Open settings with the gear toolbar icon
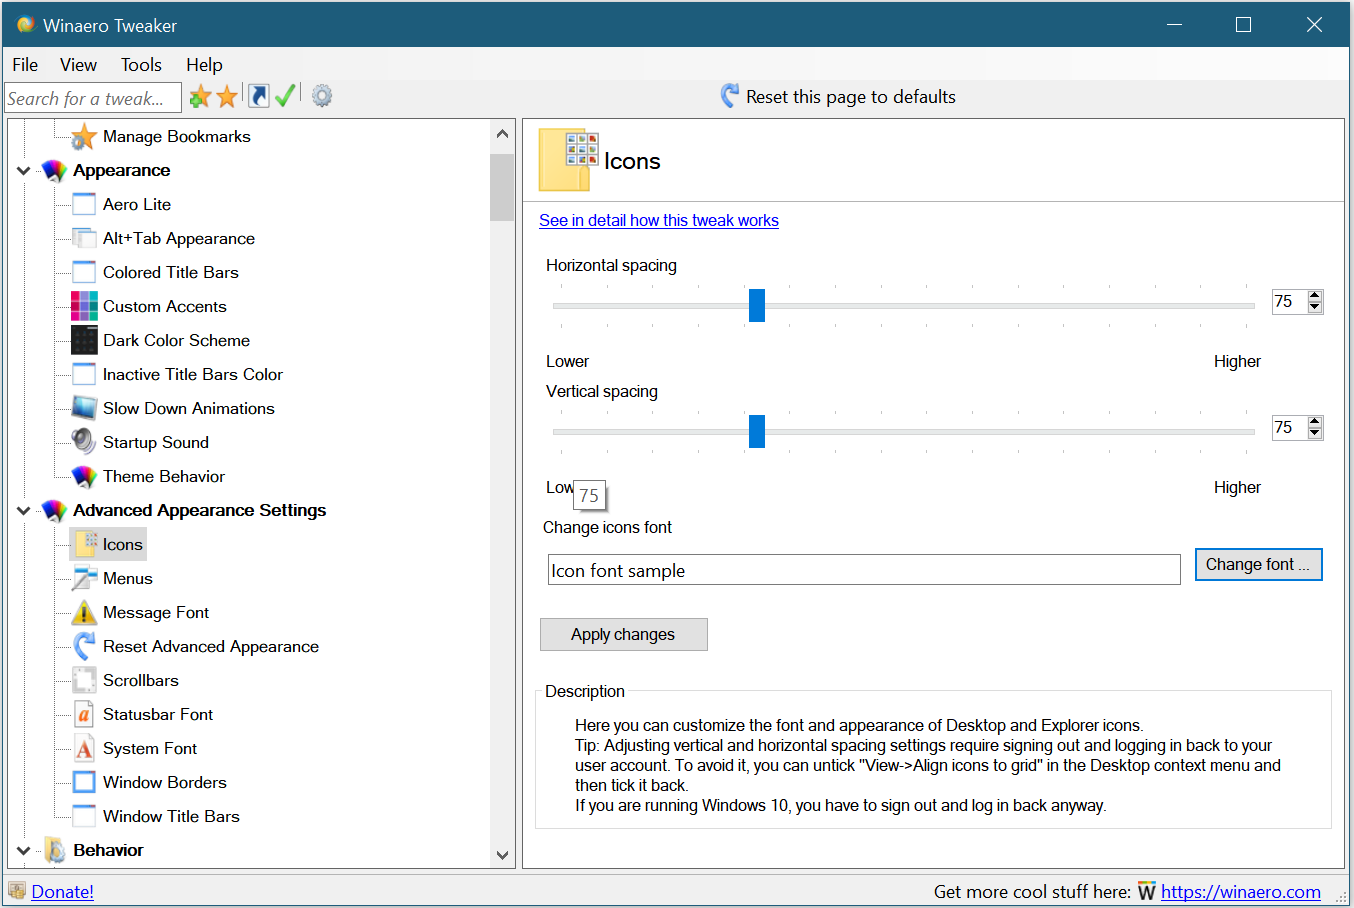Screen dimensions: 1354x908 tap(322, 96)
